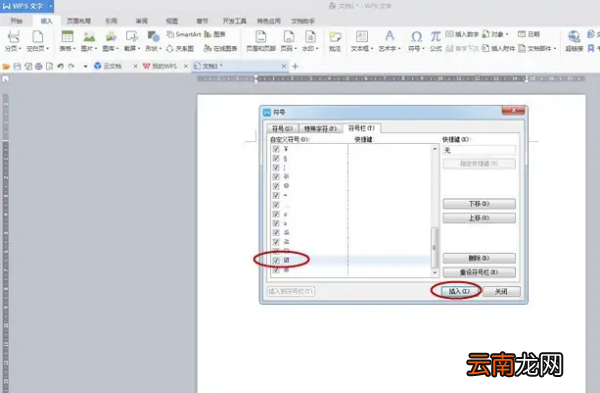Click the date (日期) button
Viewport: 600px width, 393px height.
[x=528, y=34]
